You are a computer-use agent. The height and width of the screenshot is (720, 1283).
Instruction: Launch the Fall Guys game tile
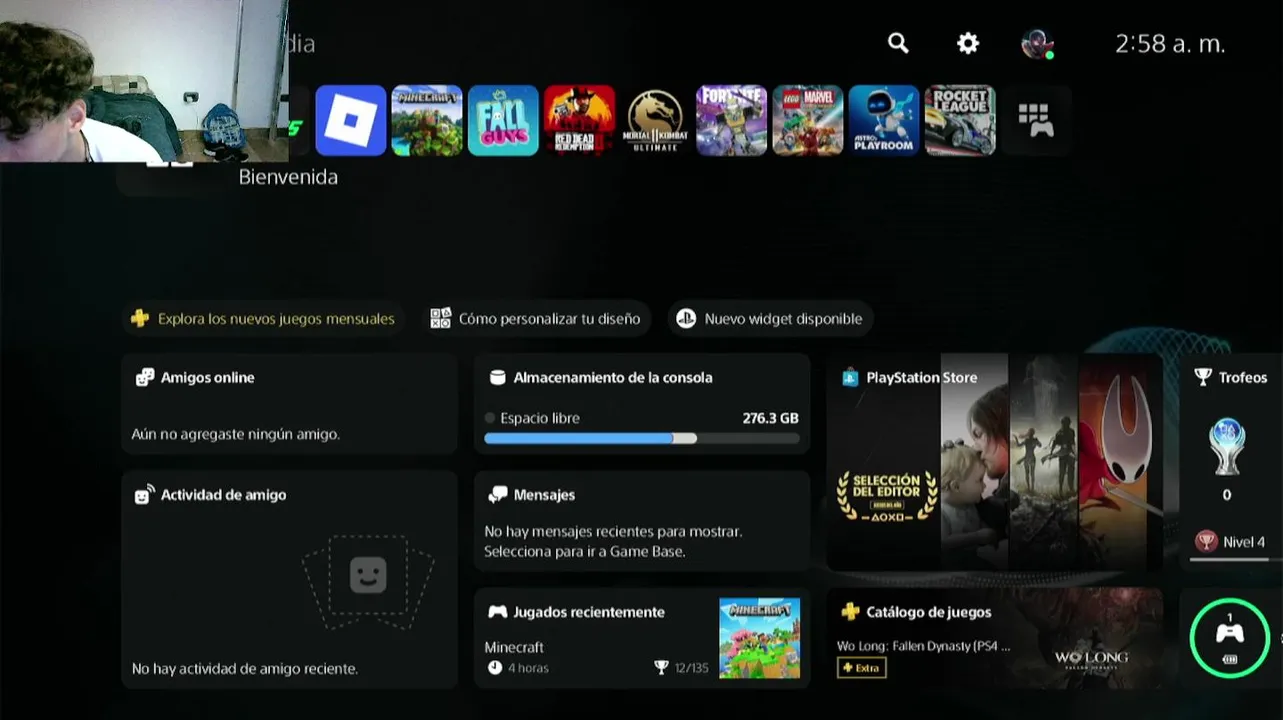pos(503,120)
